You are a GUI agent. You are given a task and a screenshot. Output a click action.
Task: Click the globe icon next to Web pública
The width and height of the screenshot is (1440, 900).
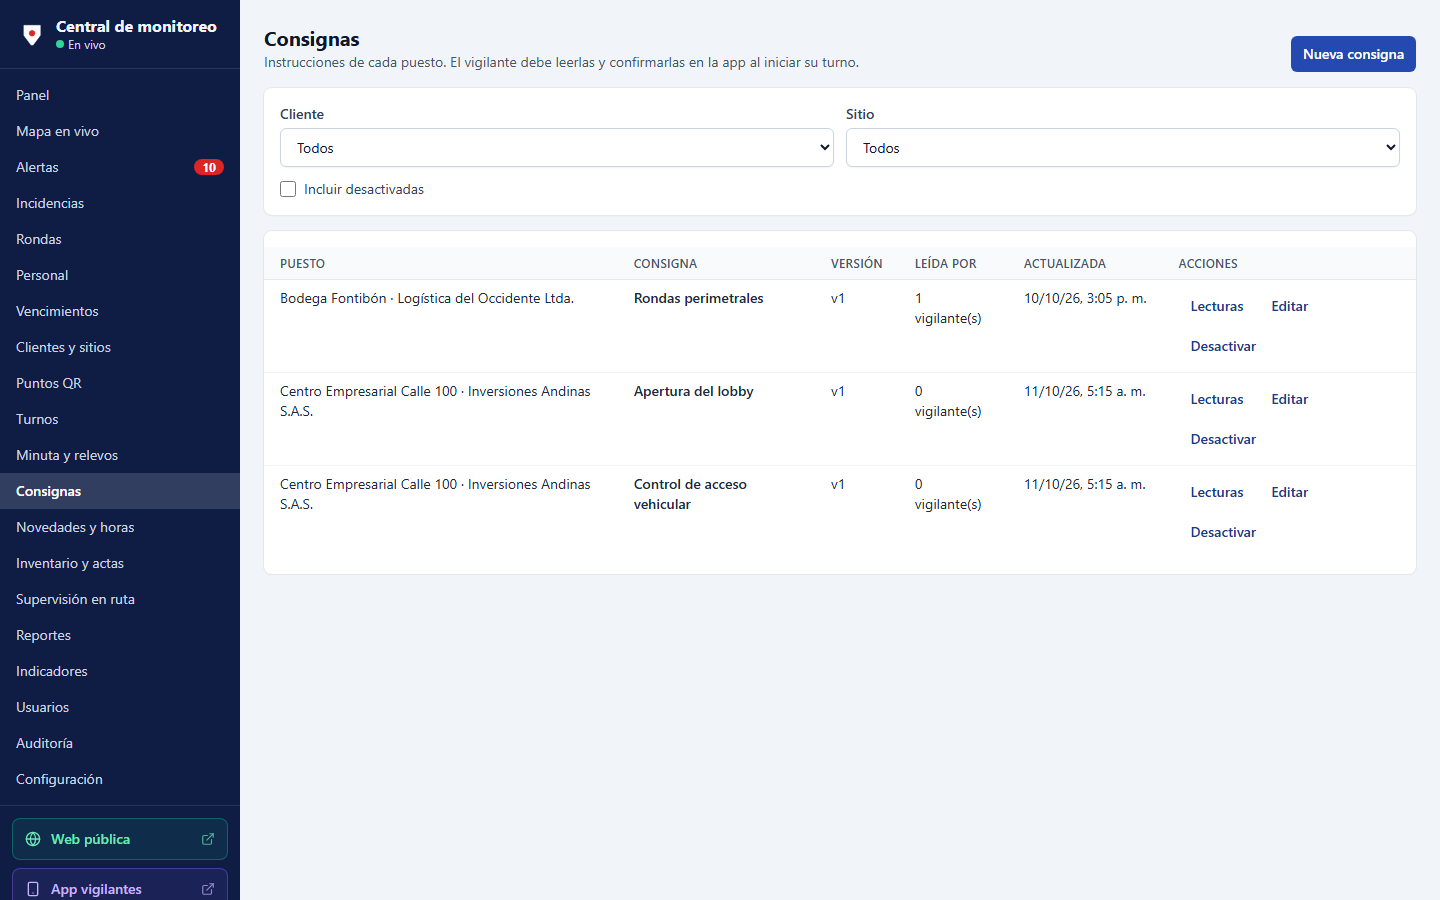click(33, 839)
